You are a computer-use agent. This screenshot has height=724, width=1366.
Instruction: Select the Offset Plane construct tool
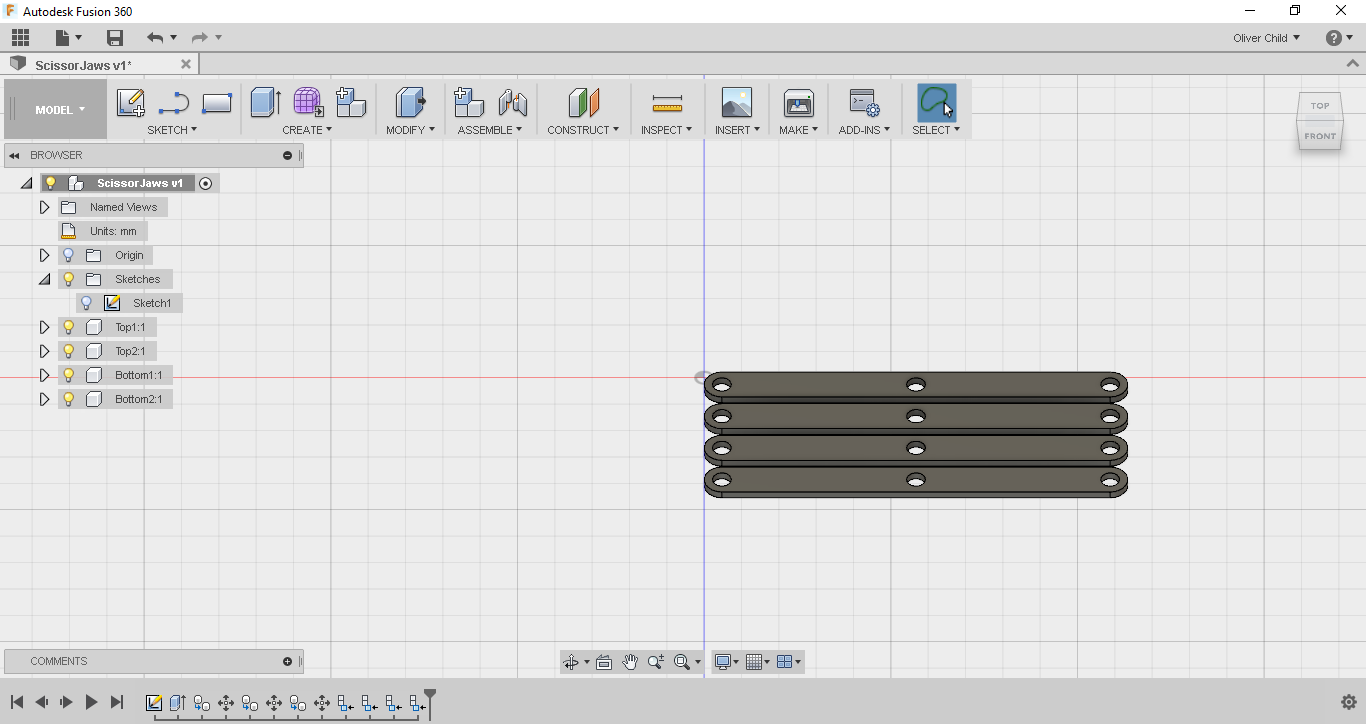(583, 102)
